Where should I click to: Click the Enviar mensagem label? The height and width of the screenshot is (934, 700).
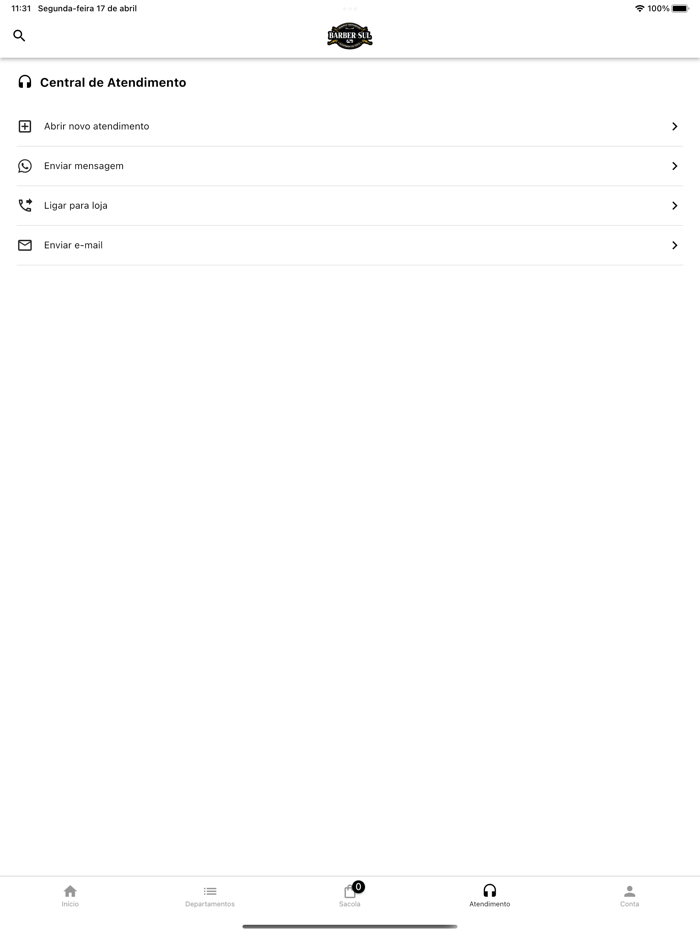click(x=84, y=166)
